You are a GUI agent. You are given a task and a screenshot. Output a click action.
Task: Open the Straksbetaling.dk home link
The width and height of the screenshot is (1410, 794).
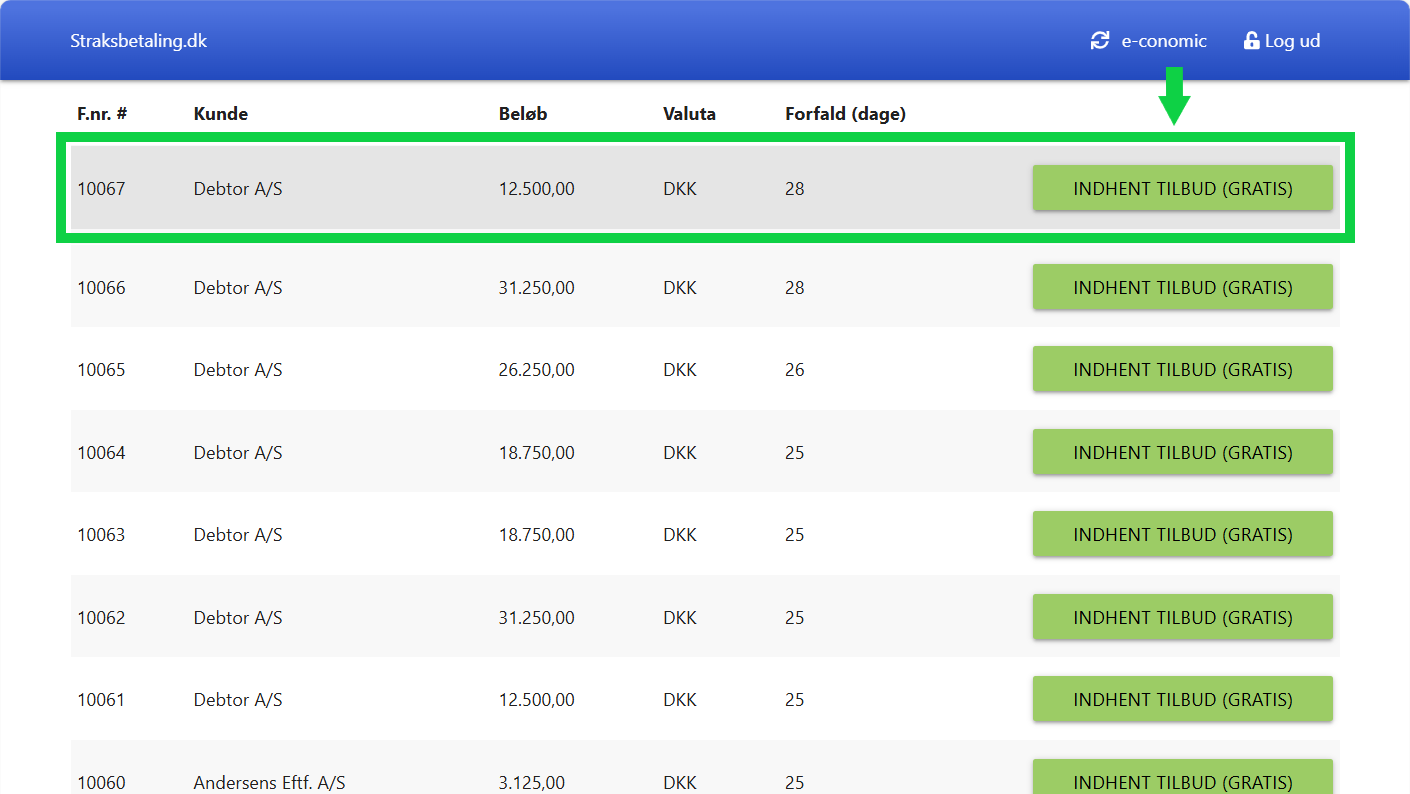click(x=139, y=41)
